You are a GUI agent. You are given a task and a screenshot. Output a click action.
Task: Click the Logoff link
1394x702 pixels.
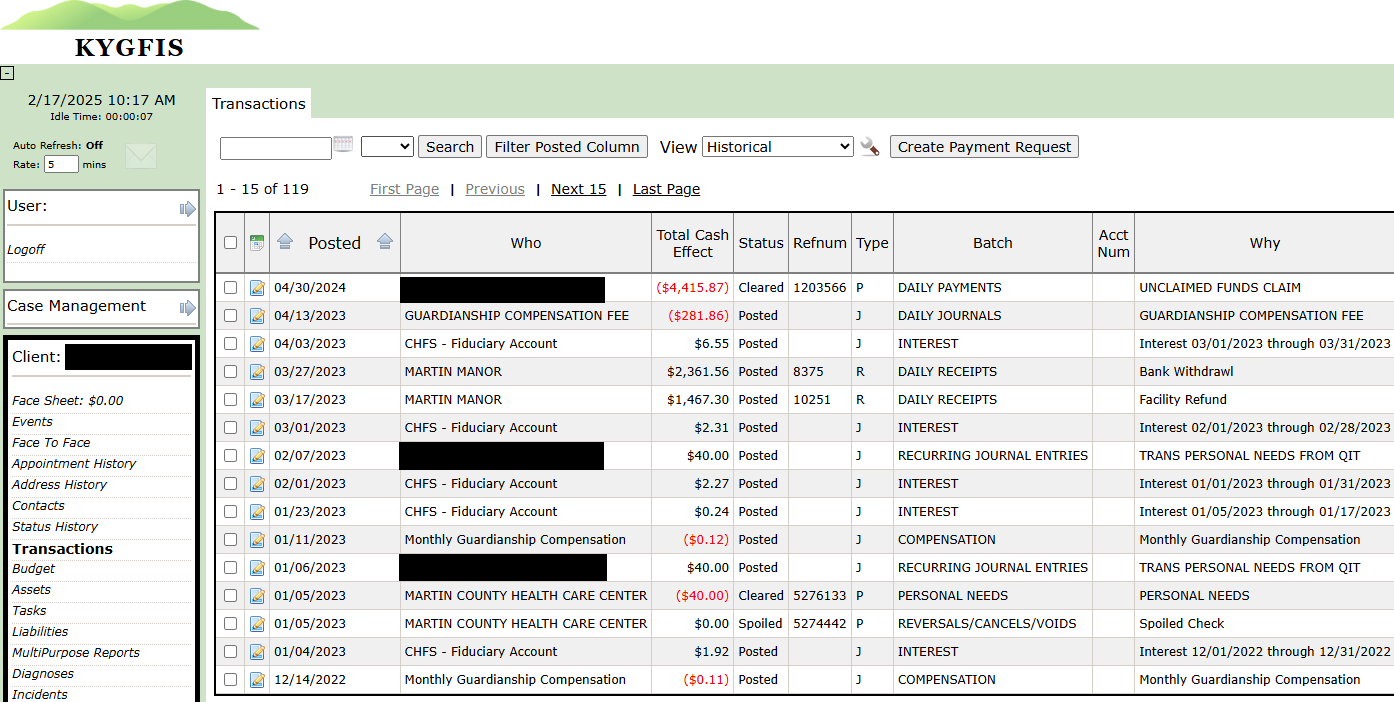[26, 250]
